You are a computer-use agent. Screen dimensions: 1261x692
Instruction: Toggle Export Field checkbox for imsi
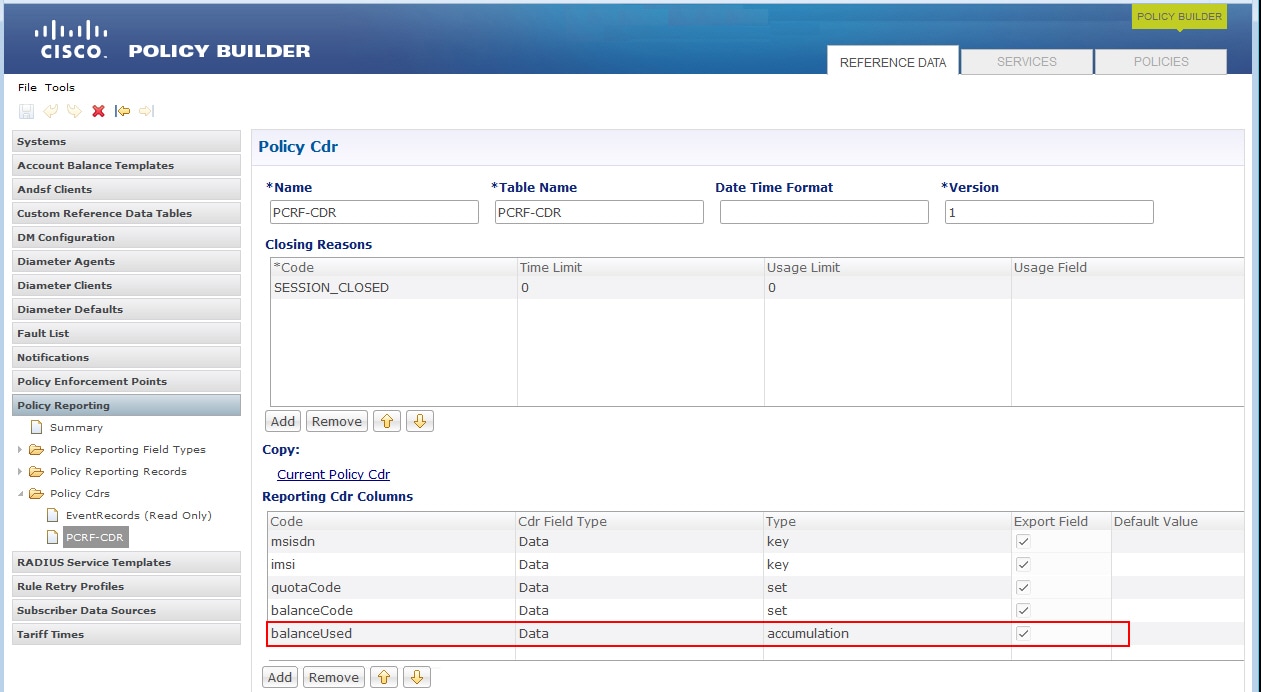tap(1023, 564)
